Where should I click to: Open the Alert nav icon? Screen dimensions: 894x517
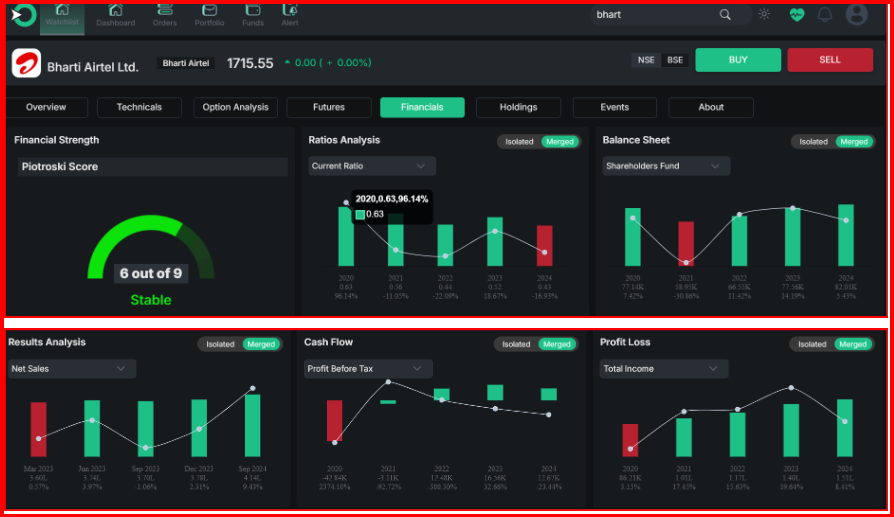click(290, 9)
